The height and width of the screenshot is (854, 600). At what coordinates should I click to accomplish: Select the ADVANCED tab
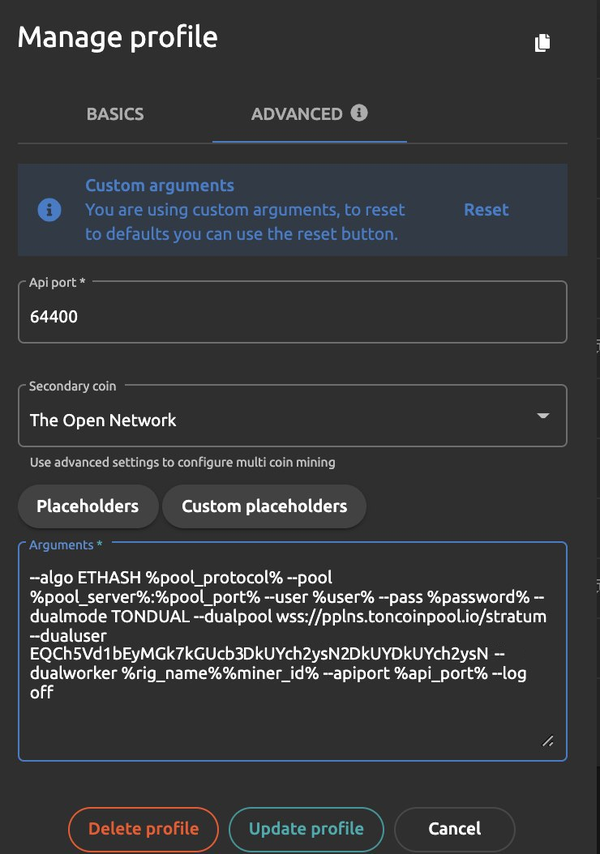tap(296, 114)
